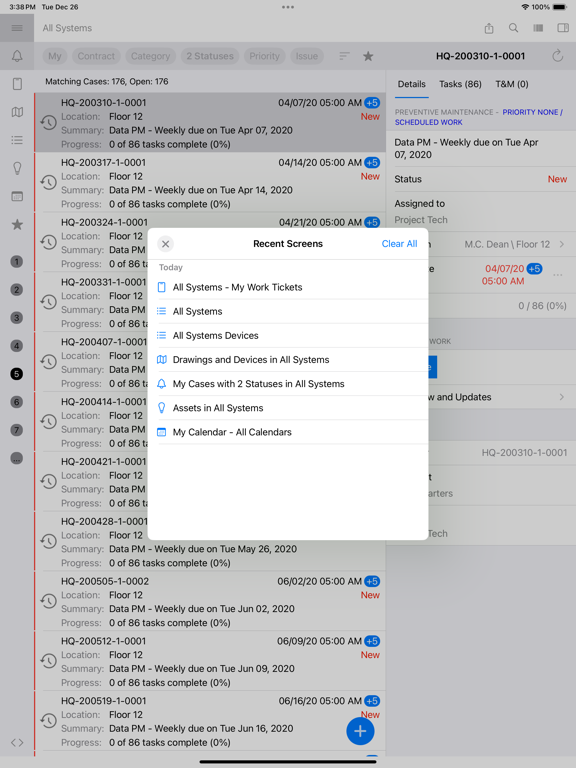Expand the chevron on the Updates row
576x768 pixels.
562,397
